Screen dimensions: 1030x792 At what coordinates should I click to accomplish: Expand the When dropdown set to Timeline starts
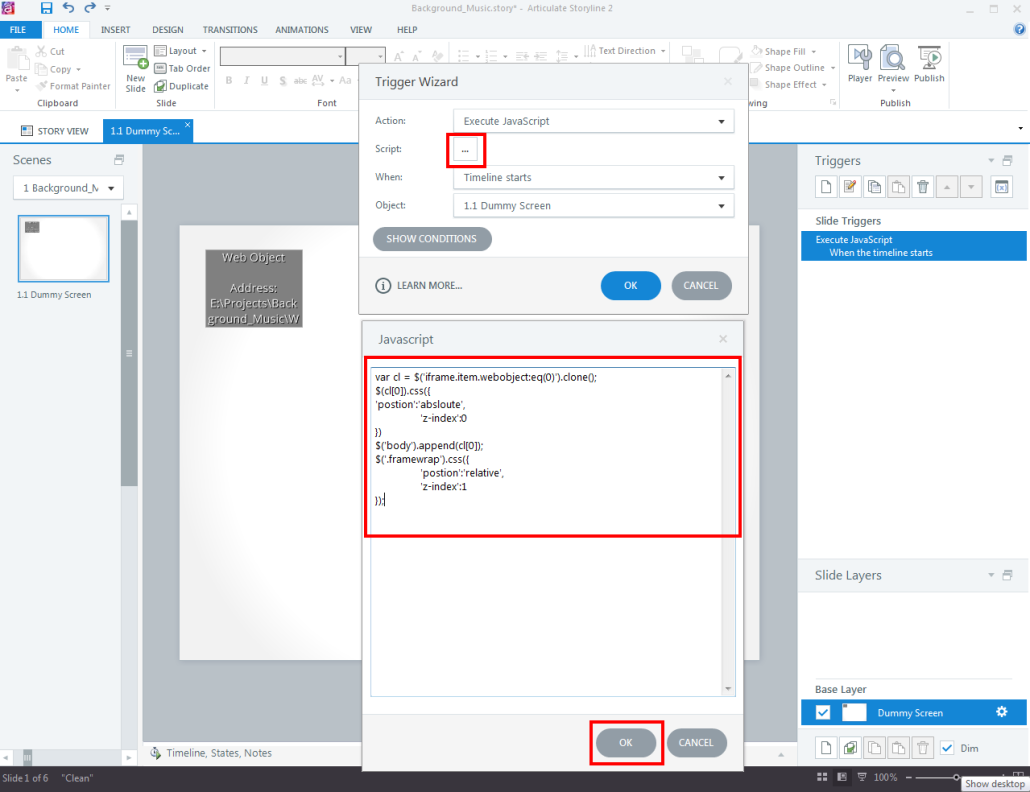(593, 177)
